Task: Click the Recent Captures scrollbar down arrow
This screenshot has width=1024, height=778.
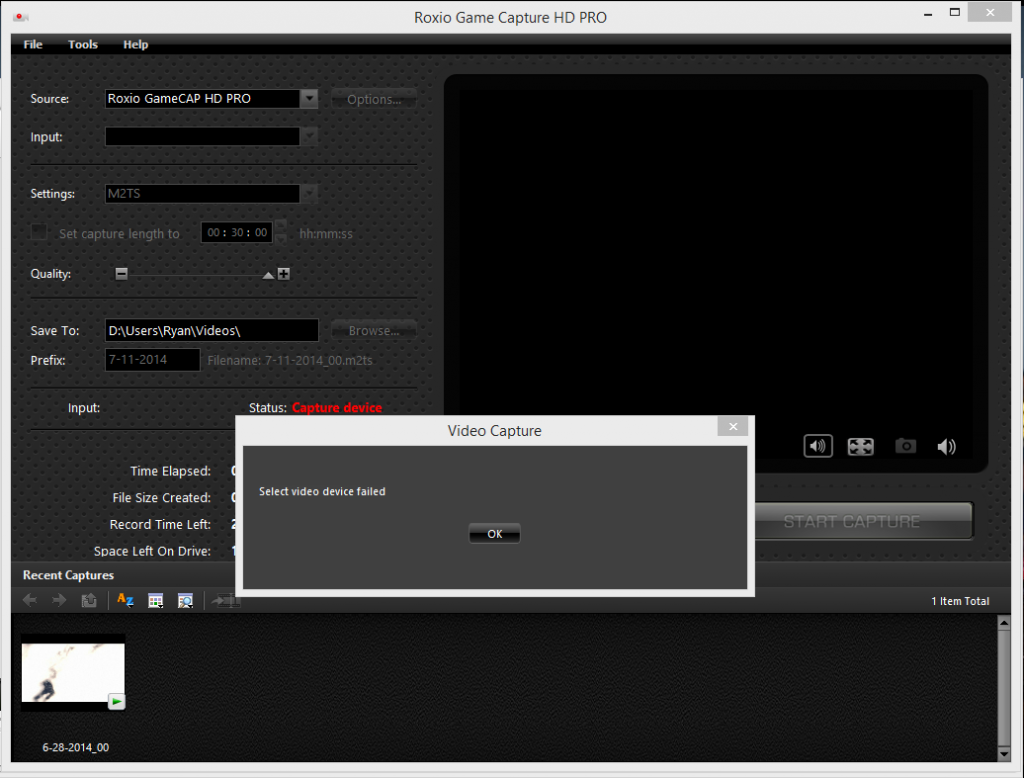Action: tap(1004, 754)
